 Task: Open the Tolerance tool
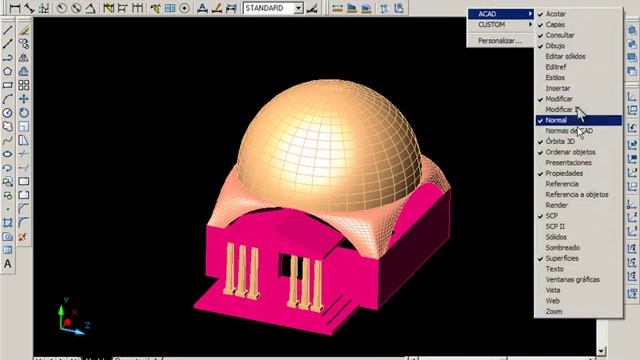pyautogui.click(x=170, y=8)
